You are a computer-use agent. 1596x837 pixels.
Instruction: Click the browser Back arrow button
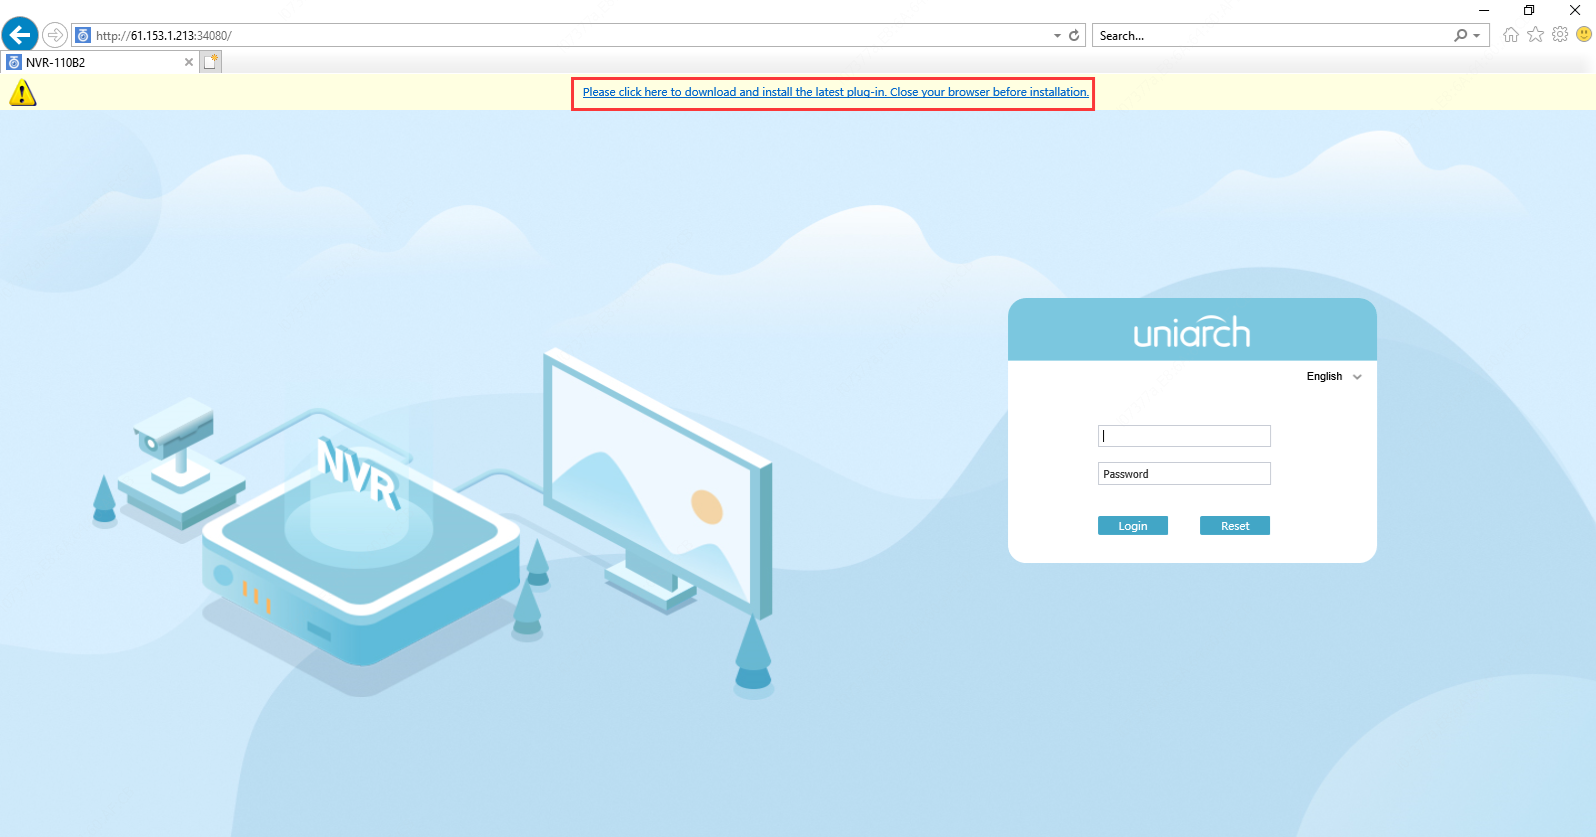tap(20, 35)
